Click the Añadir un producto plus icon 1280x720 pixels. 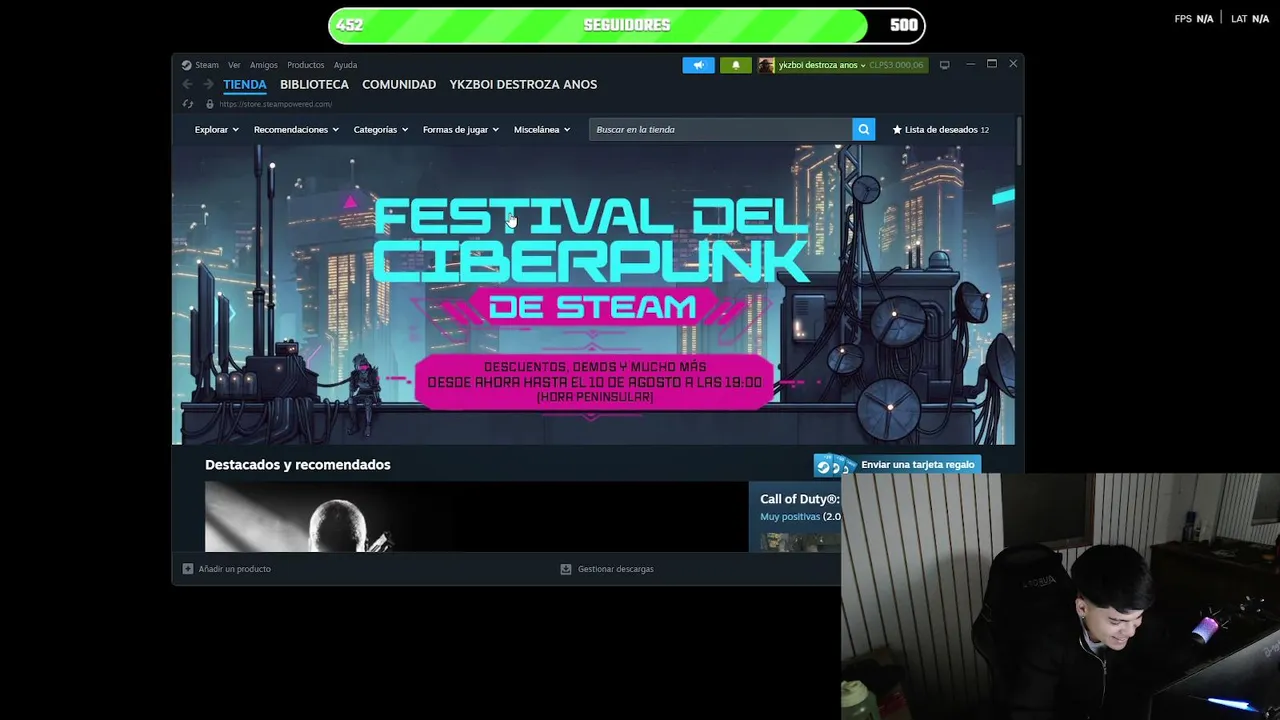tap(188, 569)
